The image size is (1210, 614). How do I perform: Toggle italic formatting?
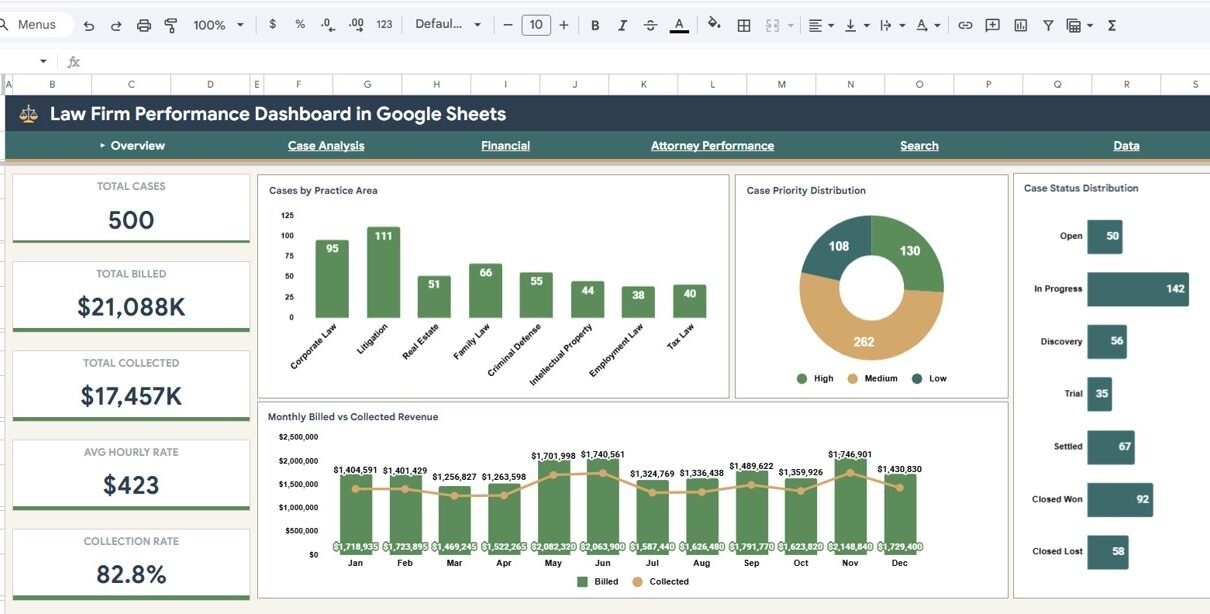click(x=623, y=25)
